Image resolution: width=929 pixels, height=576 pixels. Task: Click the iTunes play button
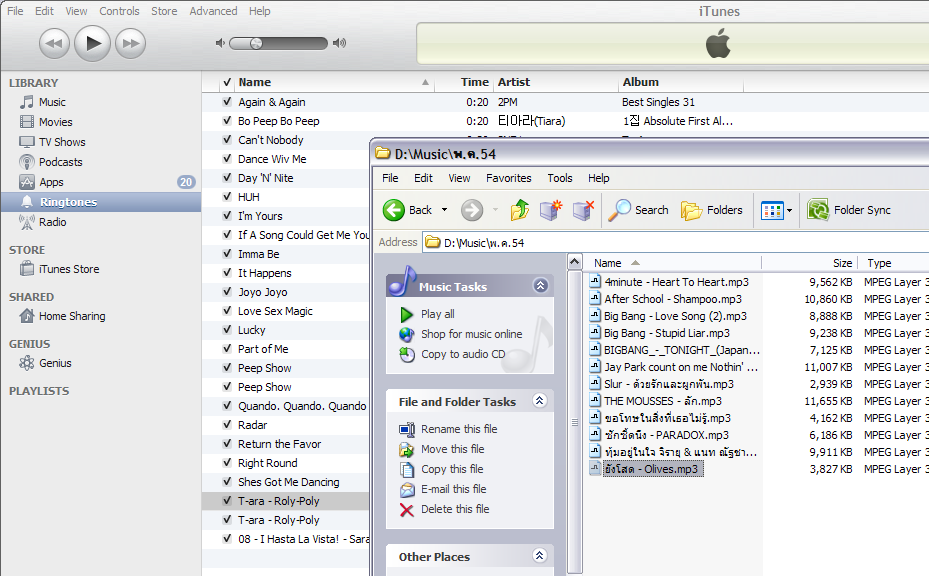(92, 43)
